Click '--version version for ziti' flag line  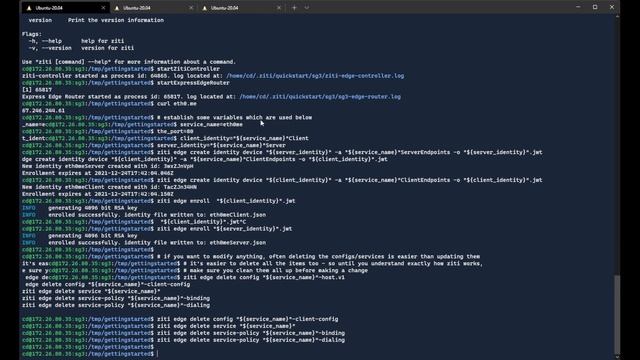click(81, 48)
